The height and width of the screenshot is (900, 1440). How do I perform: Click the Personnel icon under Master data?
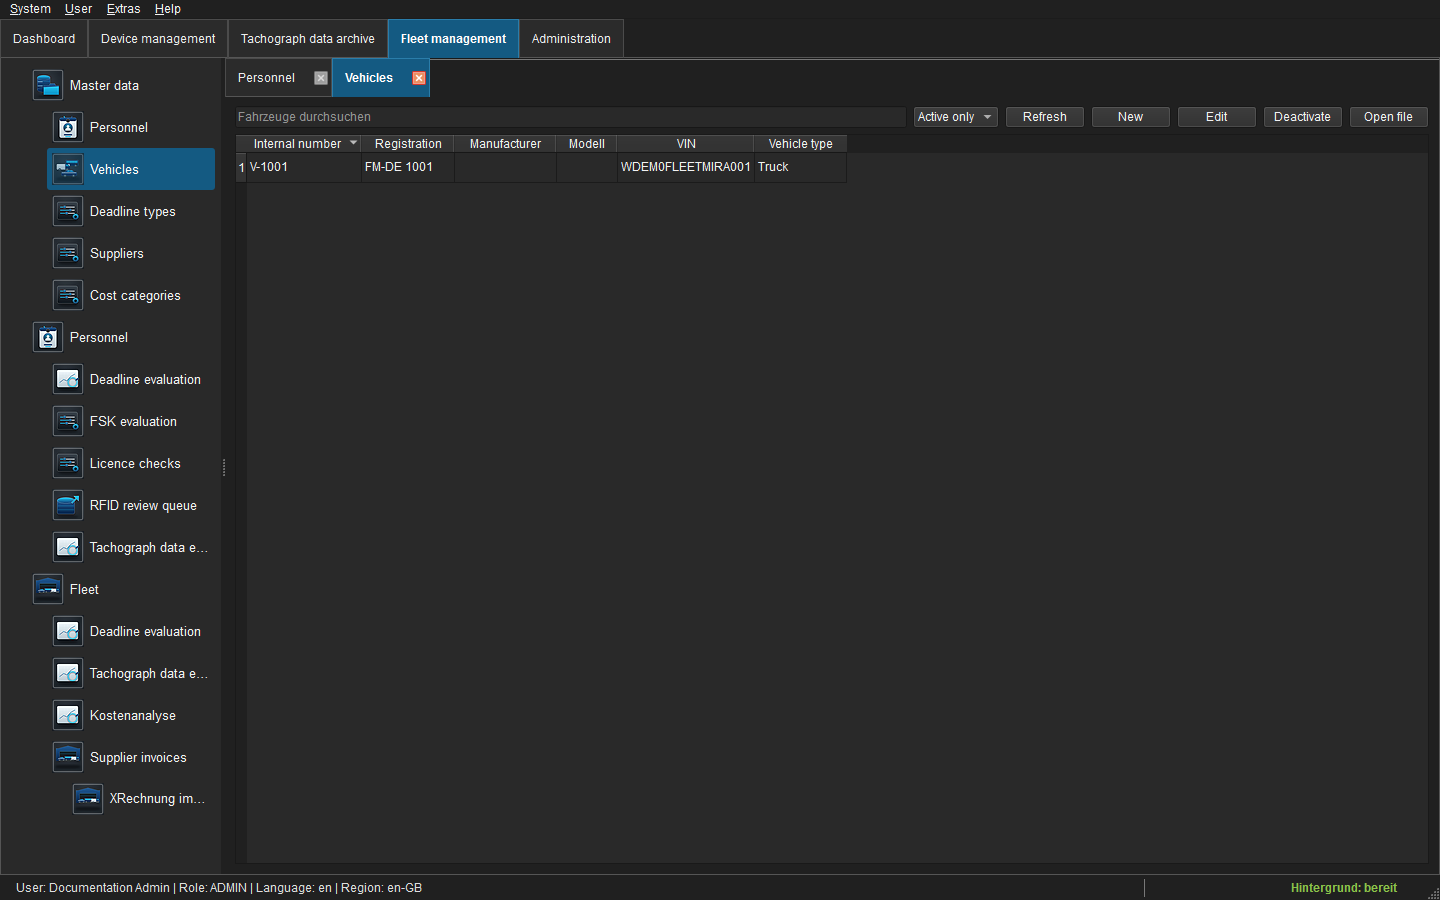pos(68,127)
